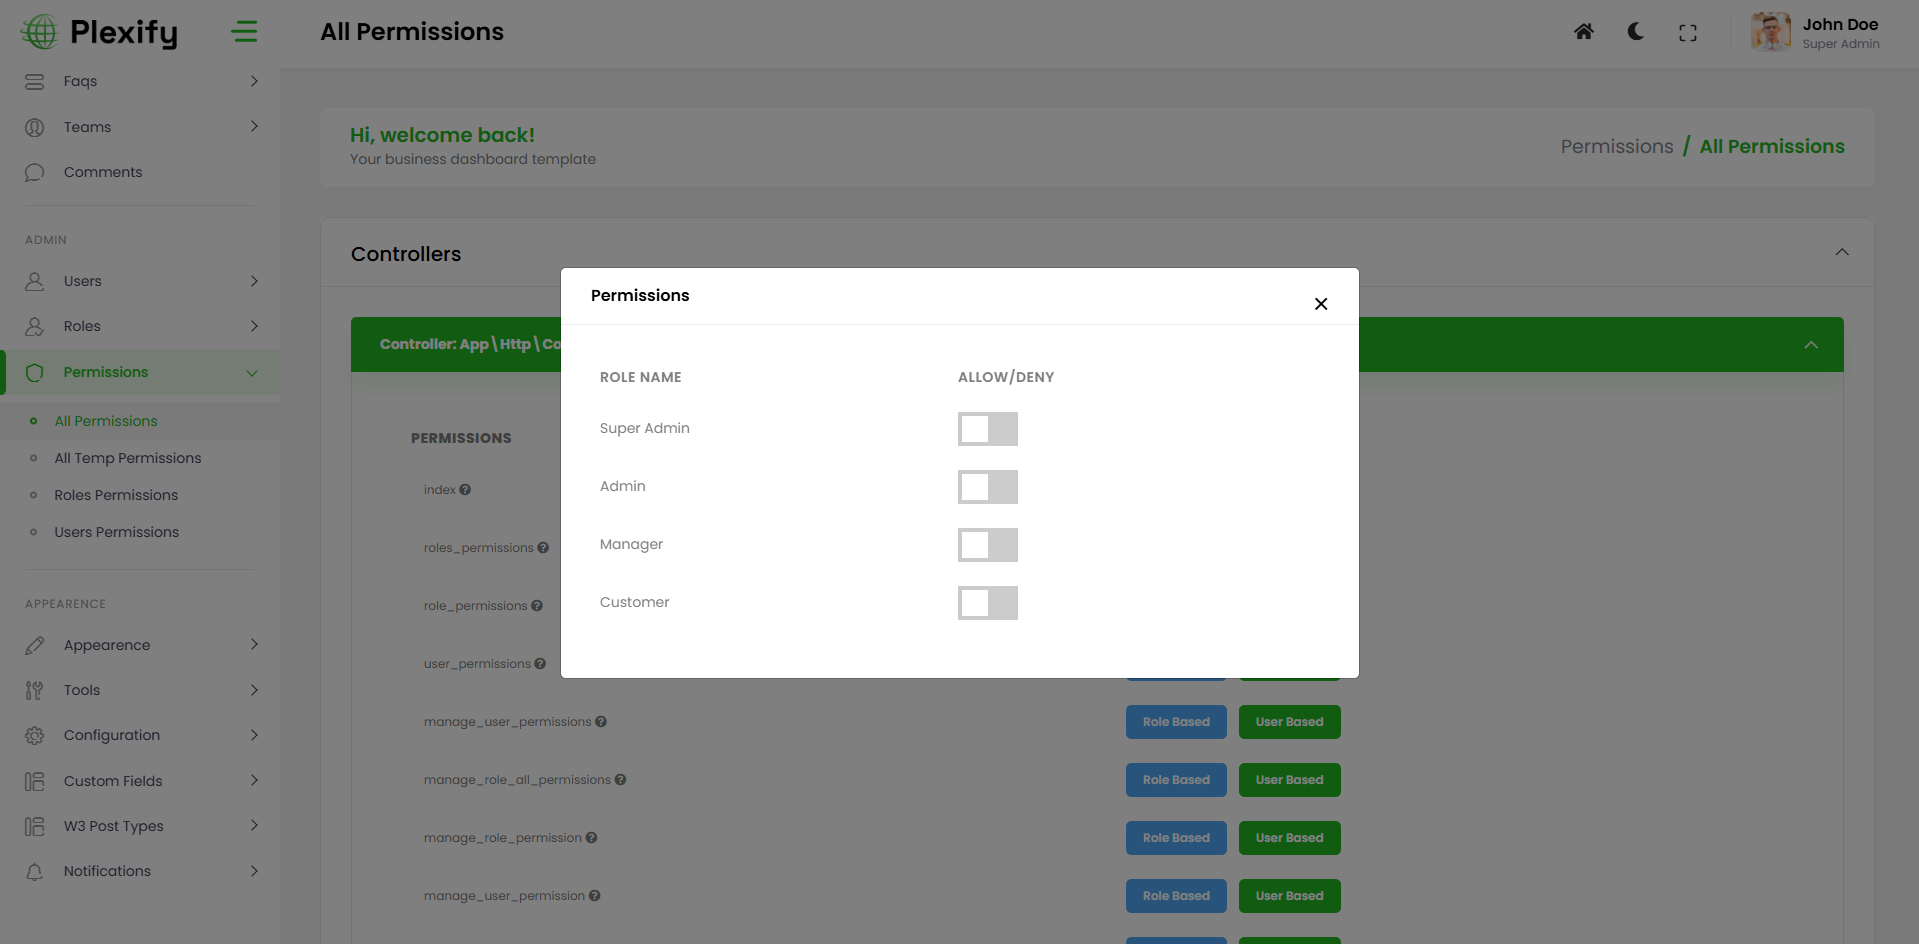Click the help icon next to manage_user_permissions
Image resolution: width=1919 pixels, height=944 pixels.
pyautogui.click(x=601, y=722)
